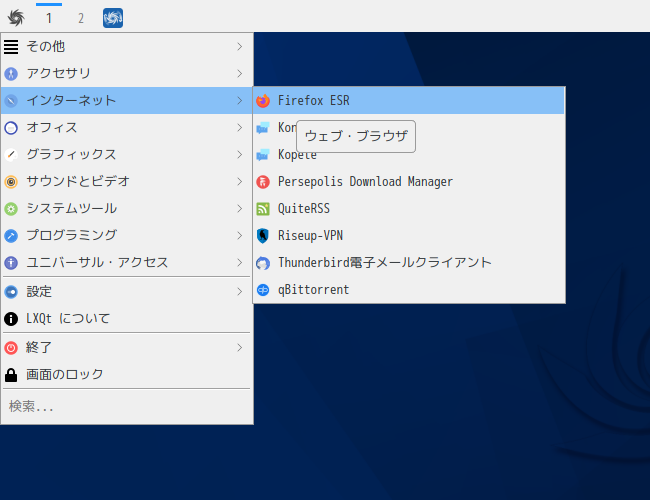Launch qBittorrent
The width and height of the screenshot is (650, 500).
pyautogui.click(x=409, y=289)
